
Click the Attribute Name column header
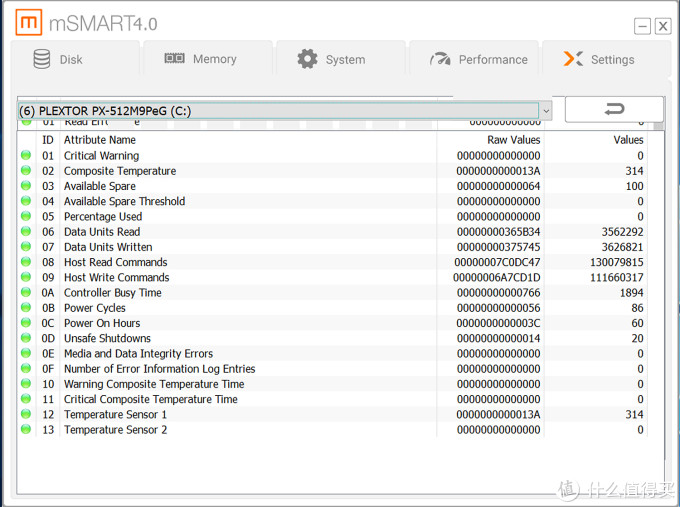point(100,140)
